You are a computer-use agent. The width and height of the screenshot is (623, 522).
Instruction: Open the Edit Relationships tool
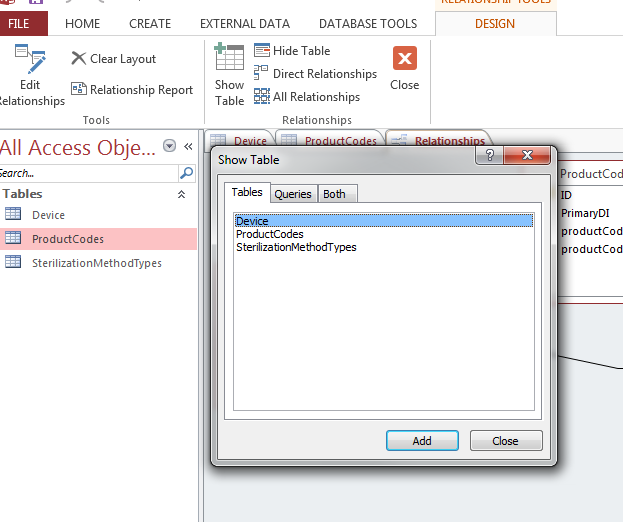30,75
